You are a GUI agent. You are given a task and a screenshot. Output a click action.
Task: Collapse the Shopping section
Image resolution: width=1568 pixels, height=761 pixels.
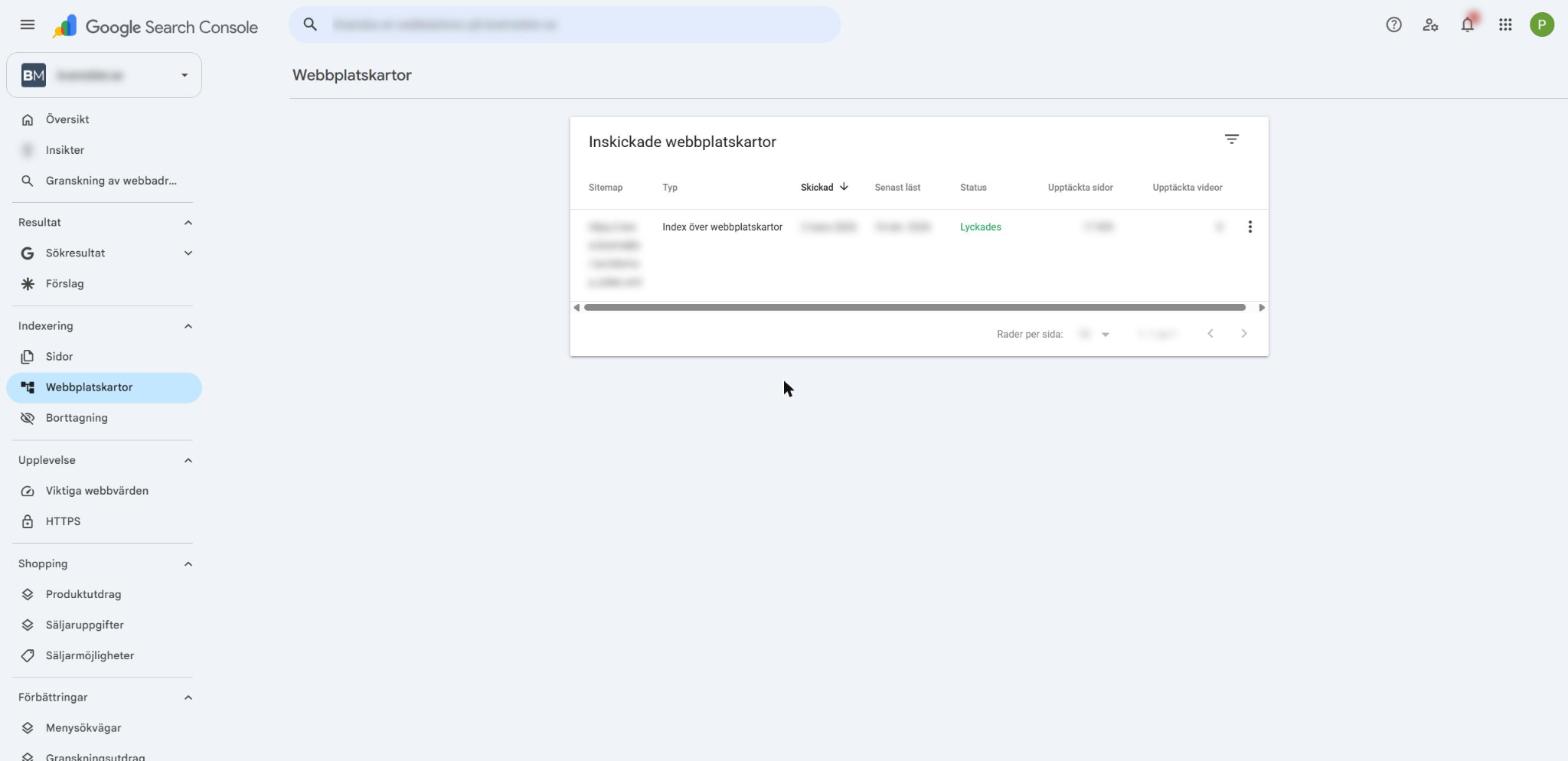[188, 564]
